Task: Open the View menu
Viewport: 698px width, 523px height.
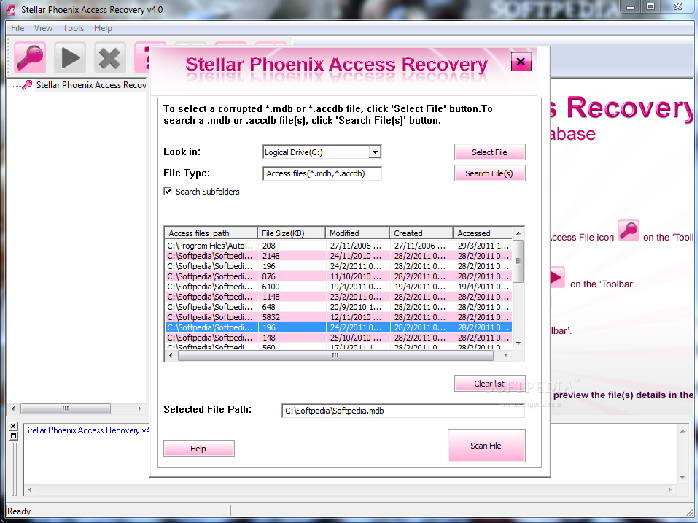Action: (x=43, y=28)
